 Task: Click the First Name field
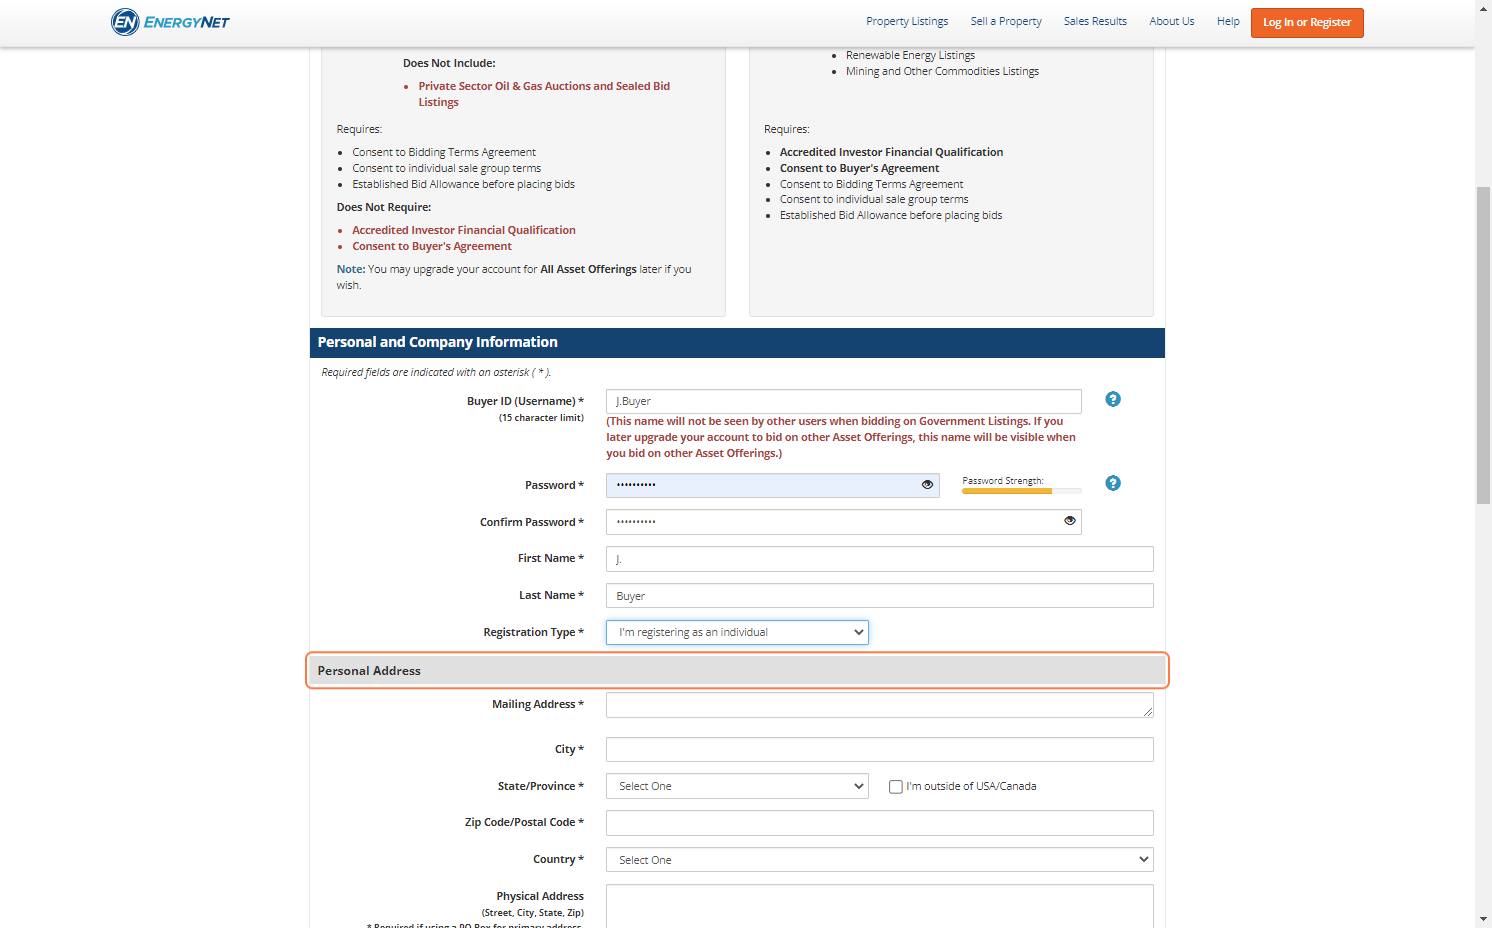pyautogui.click(x=879, y=559)
